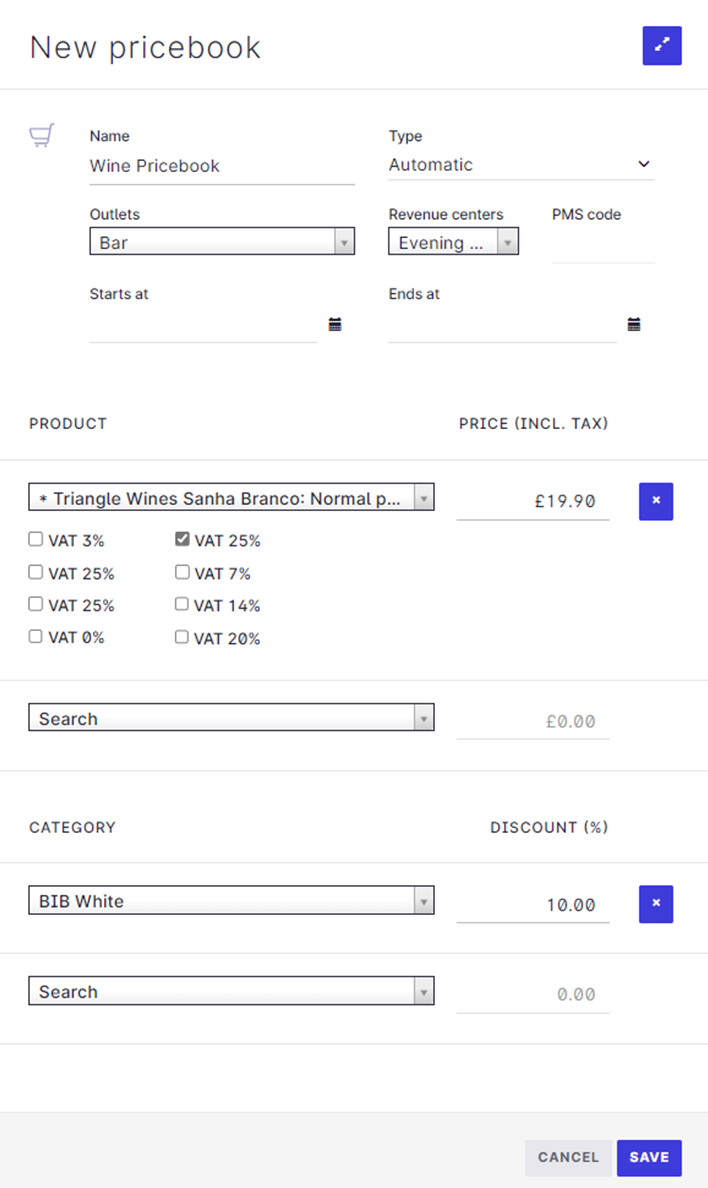Image resolution: width=708 pixels, height=1188 pixels.
Task: Remove the BIB White category row
Action: click(656, 903)
